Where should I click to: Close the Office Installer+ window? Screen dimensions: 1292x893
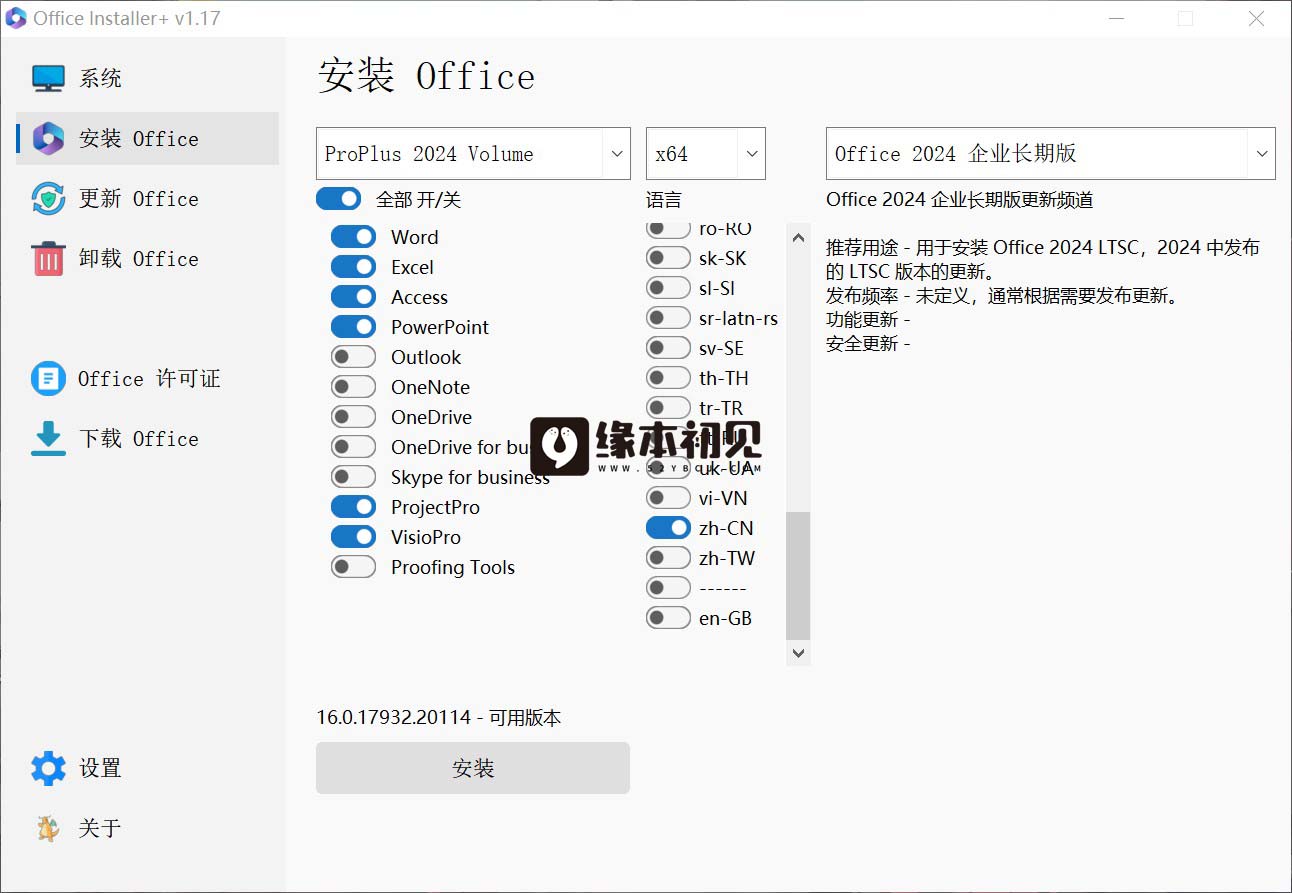tap(1257, 18)
